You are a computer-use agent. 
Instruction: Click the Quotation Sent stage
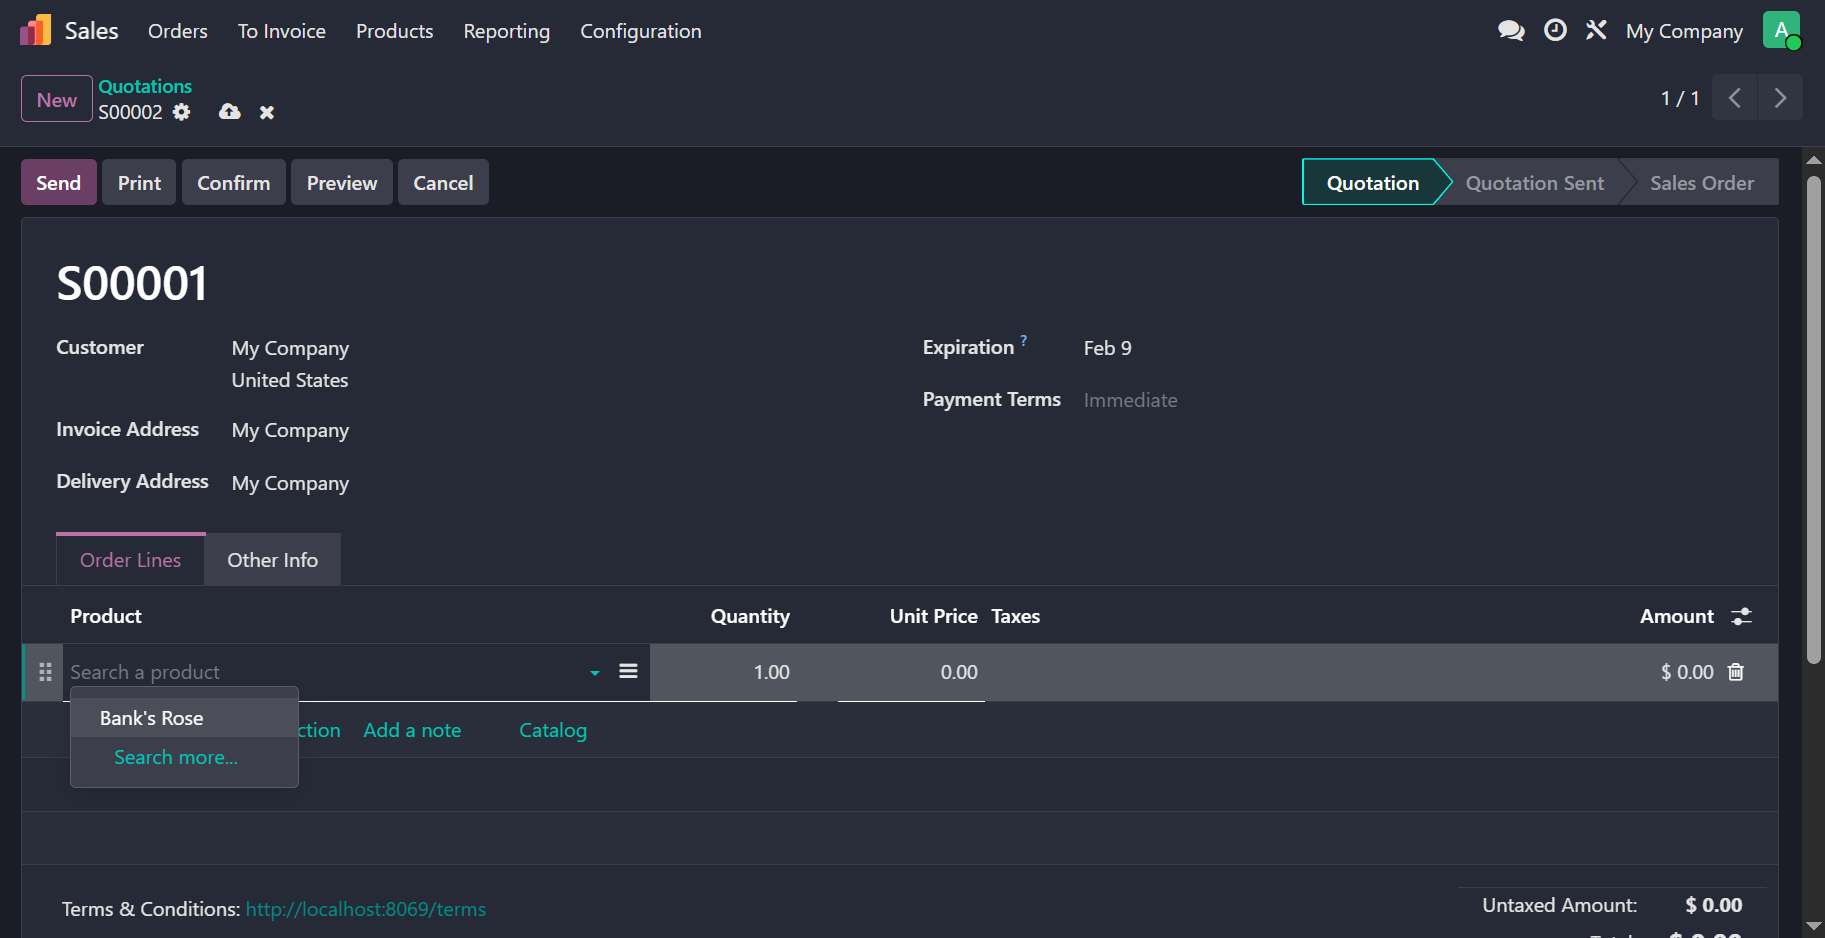coord(1534,182)
